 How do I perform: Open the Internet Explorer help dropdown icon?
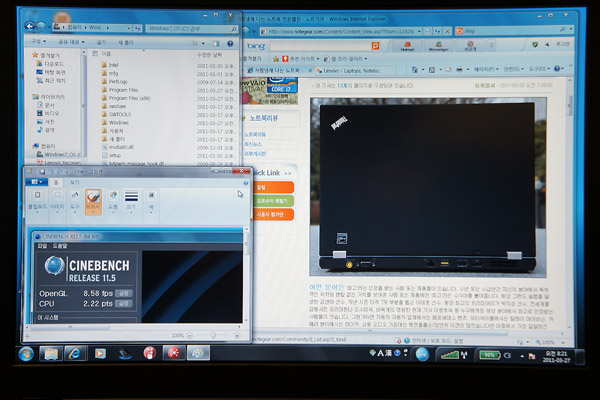pyautogui.click(x=557, y=69)
